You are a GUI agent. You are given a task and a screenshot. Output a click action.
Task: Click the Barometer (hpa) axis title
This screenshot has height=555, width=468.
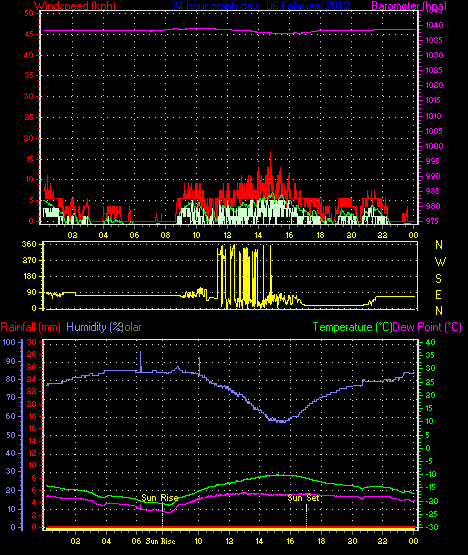pyautogui.click(x=409, y=6)
